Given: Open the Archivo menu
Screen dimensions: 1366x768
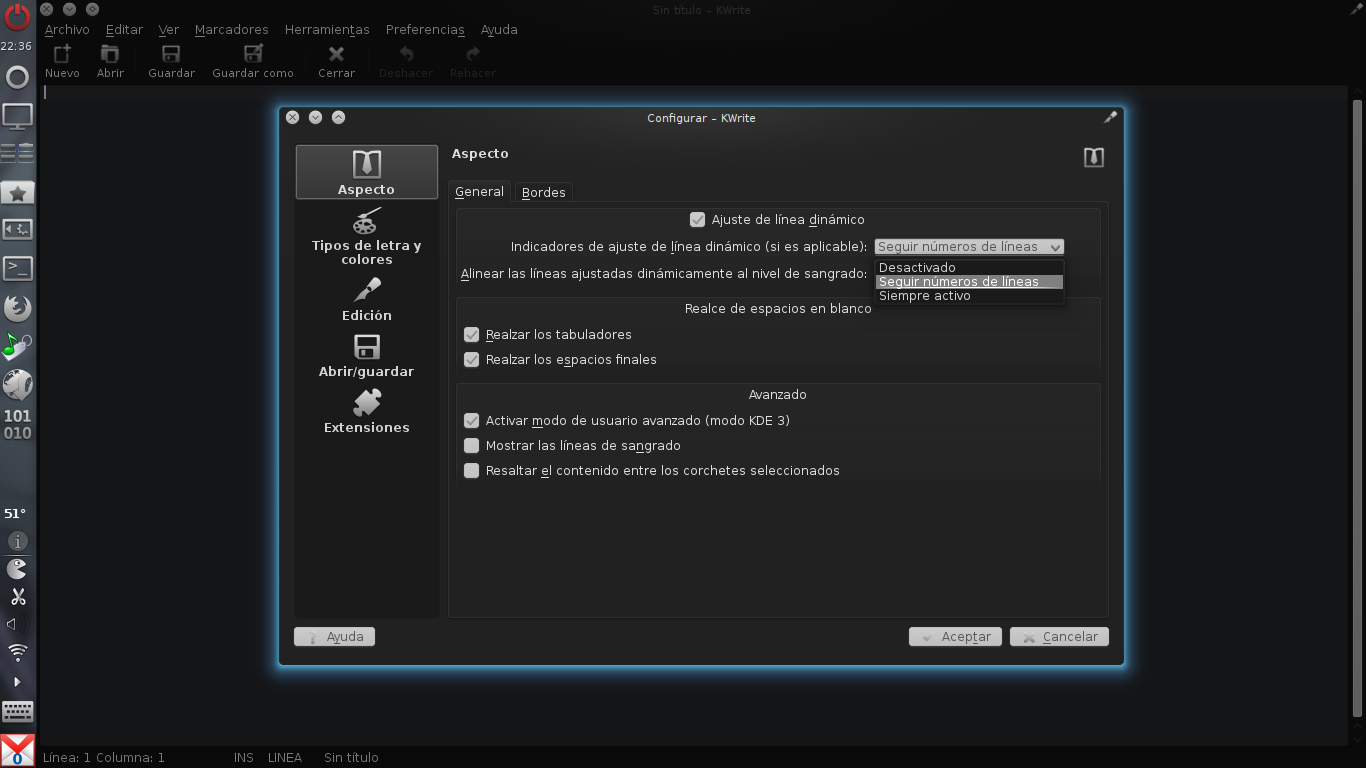Looking at the screenshot, I should pyautogui.click(x=67, y=29).
